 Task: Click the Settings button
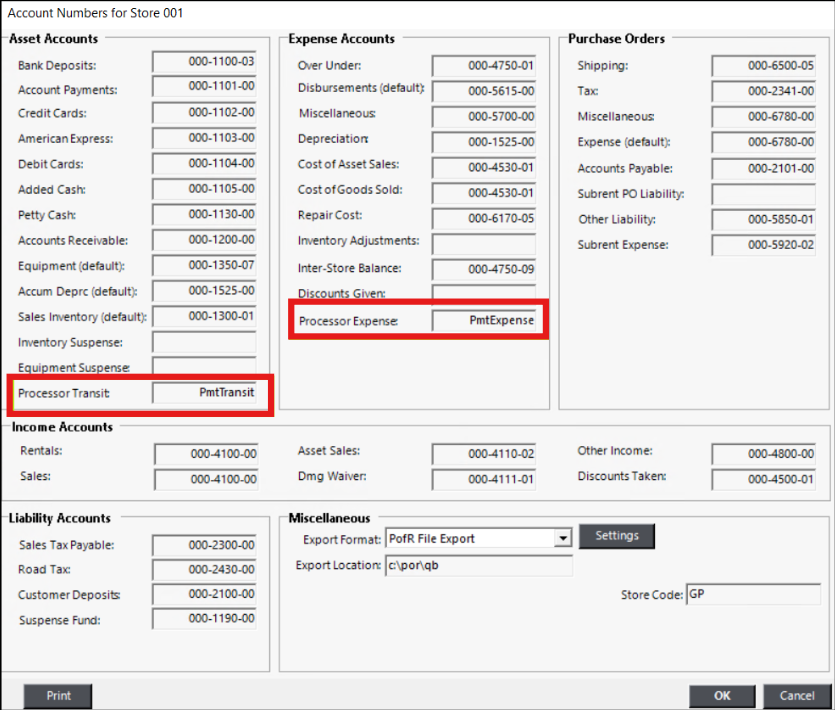pyautogui.click(x=616, y=536)
